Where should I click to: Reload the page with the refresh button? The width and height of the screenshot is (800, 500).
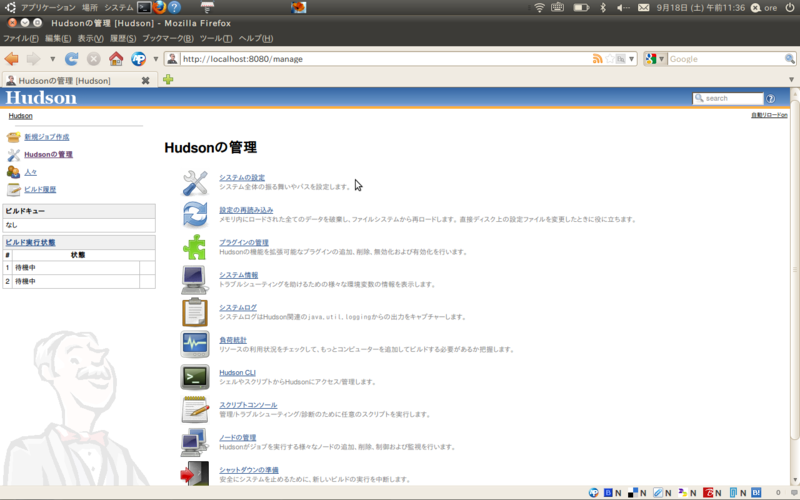pos(71,59)
